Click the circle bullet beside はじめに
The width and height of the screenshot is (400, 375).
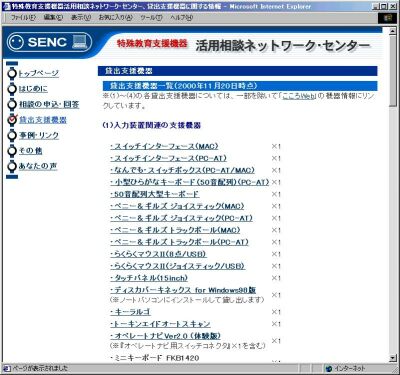click(x=12, y=89)
